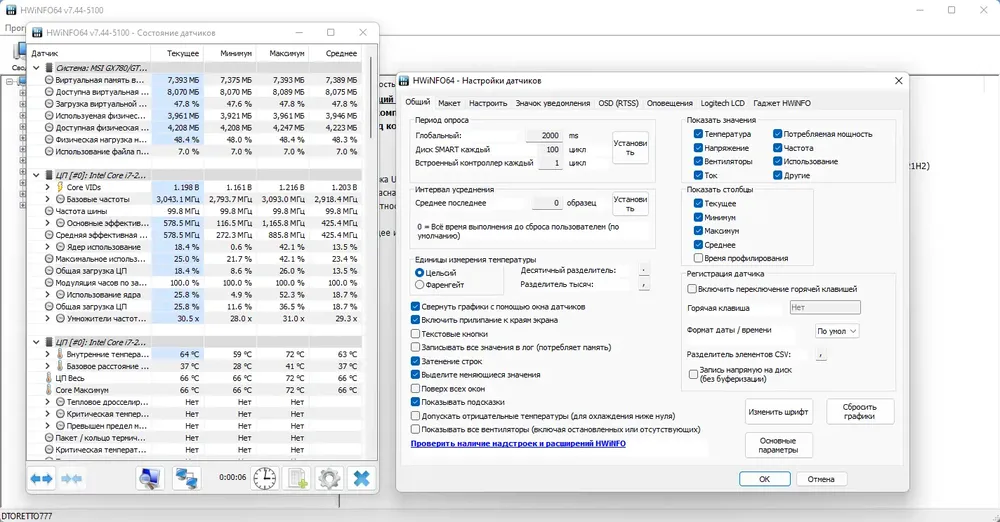The height and width of the screenshot is (522, 1000).
Task: Select the Фаренгейт radio button
Action: (420, 285)
